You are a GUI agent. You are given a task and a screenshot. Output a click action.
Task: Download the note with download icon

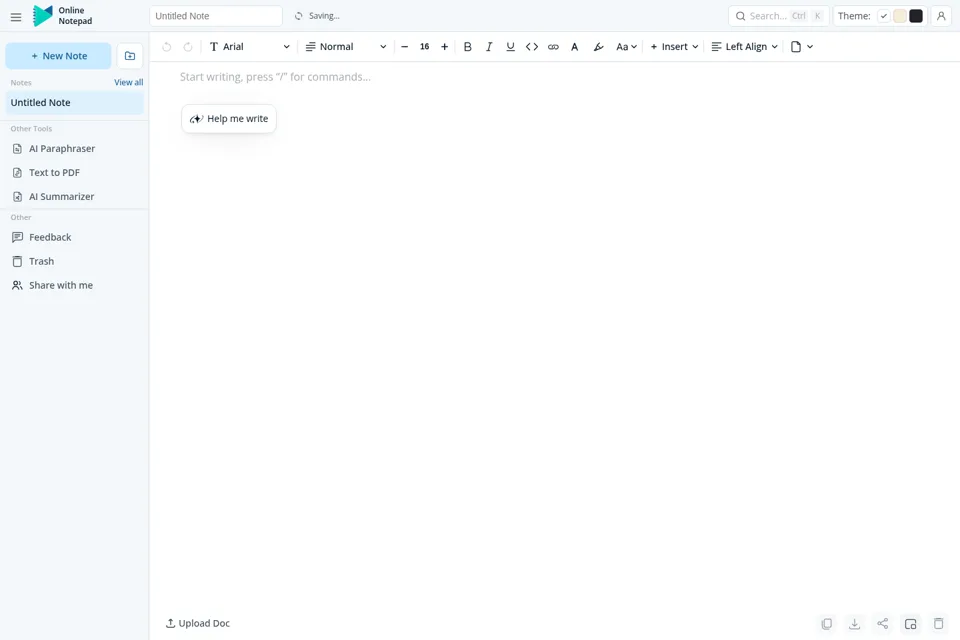(x=855, y=623)
